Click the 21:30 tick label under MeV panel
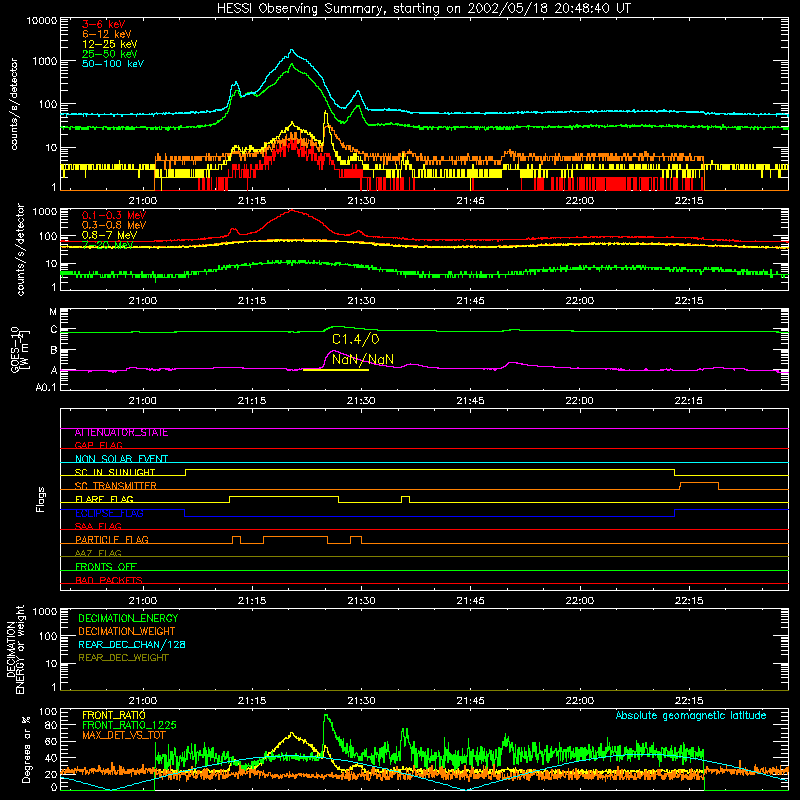Viewport: 800px width, 800px height. [361, 301]
